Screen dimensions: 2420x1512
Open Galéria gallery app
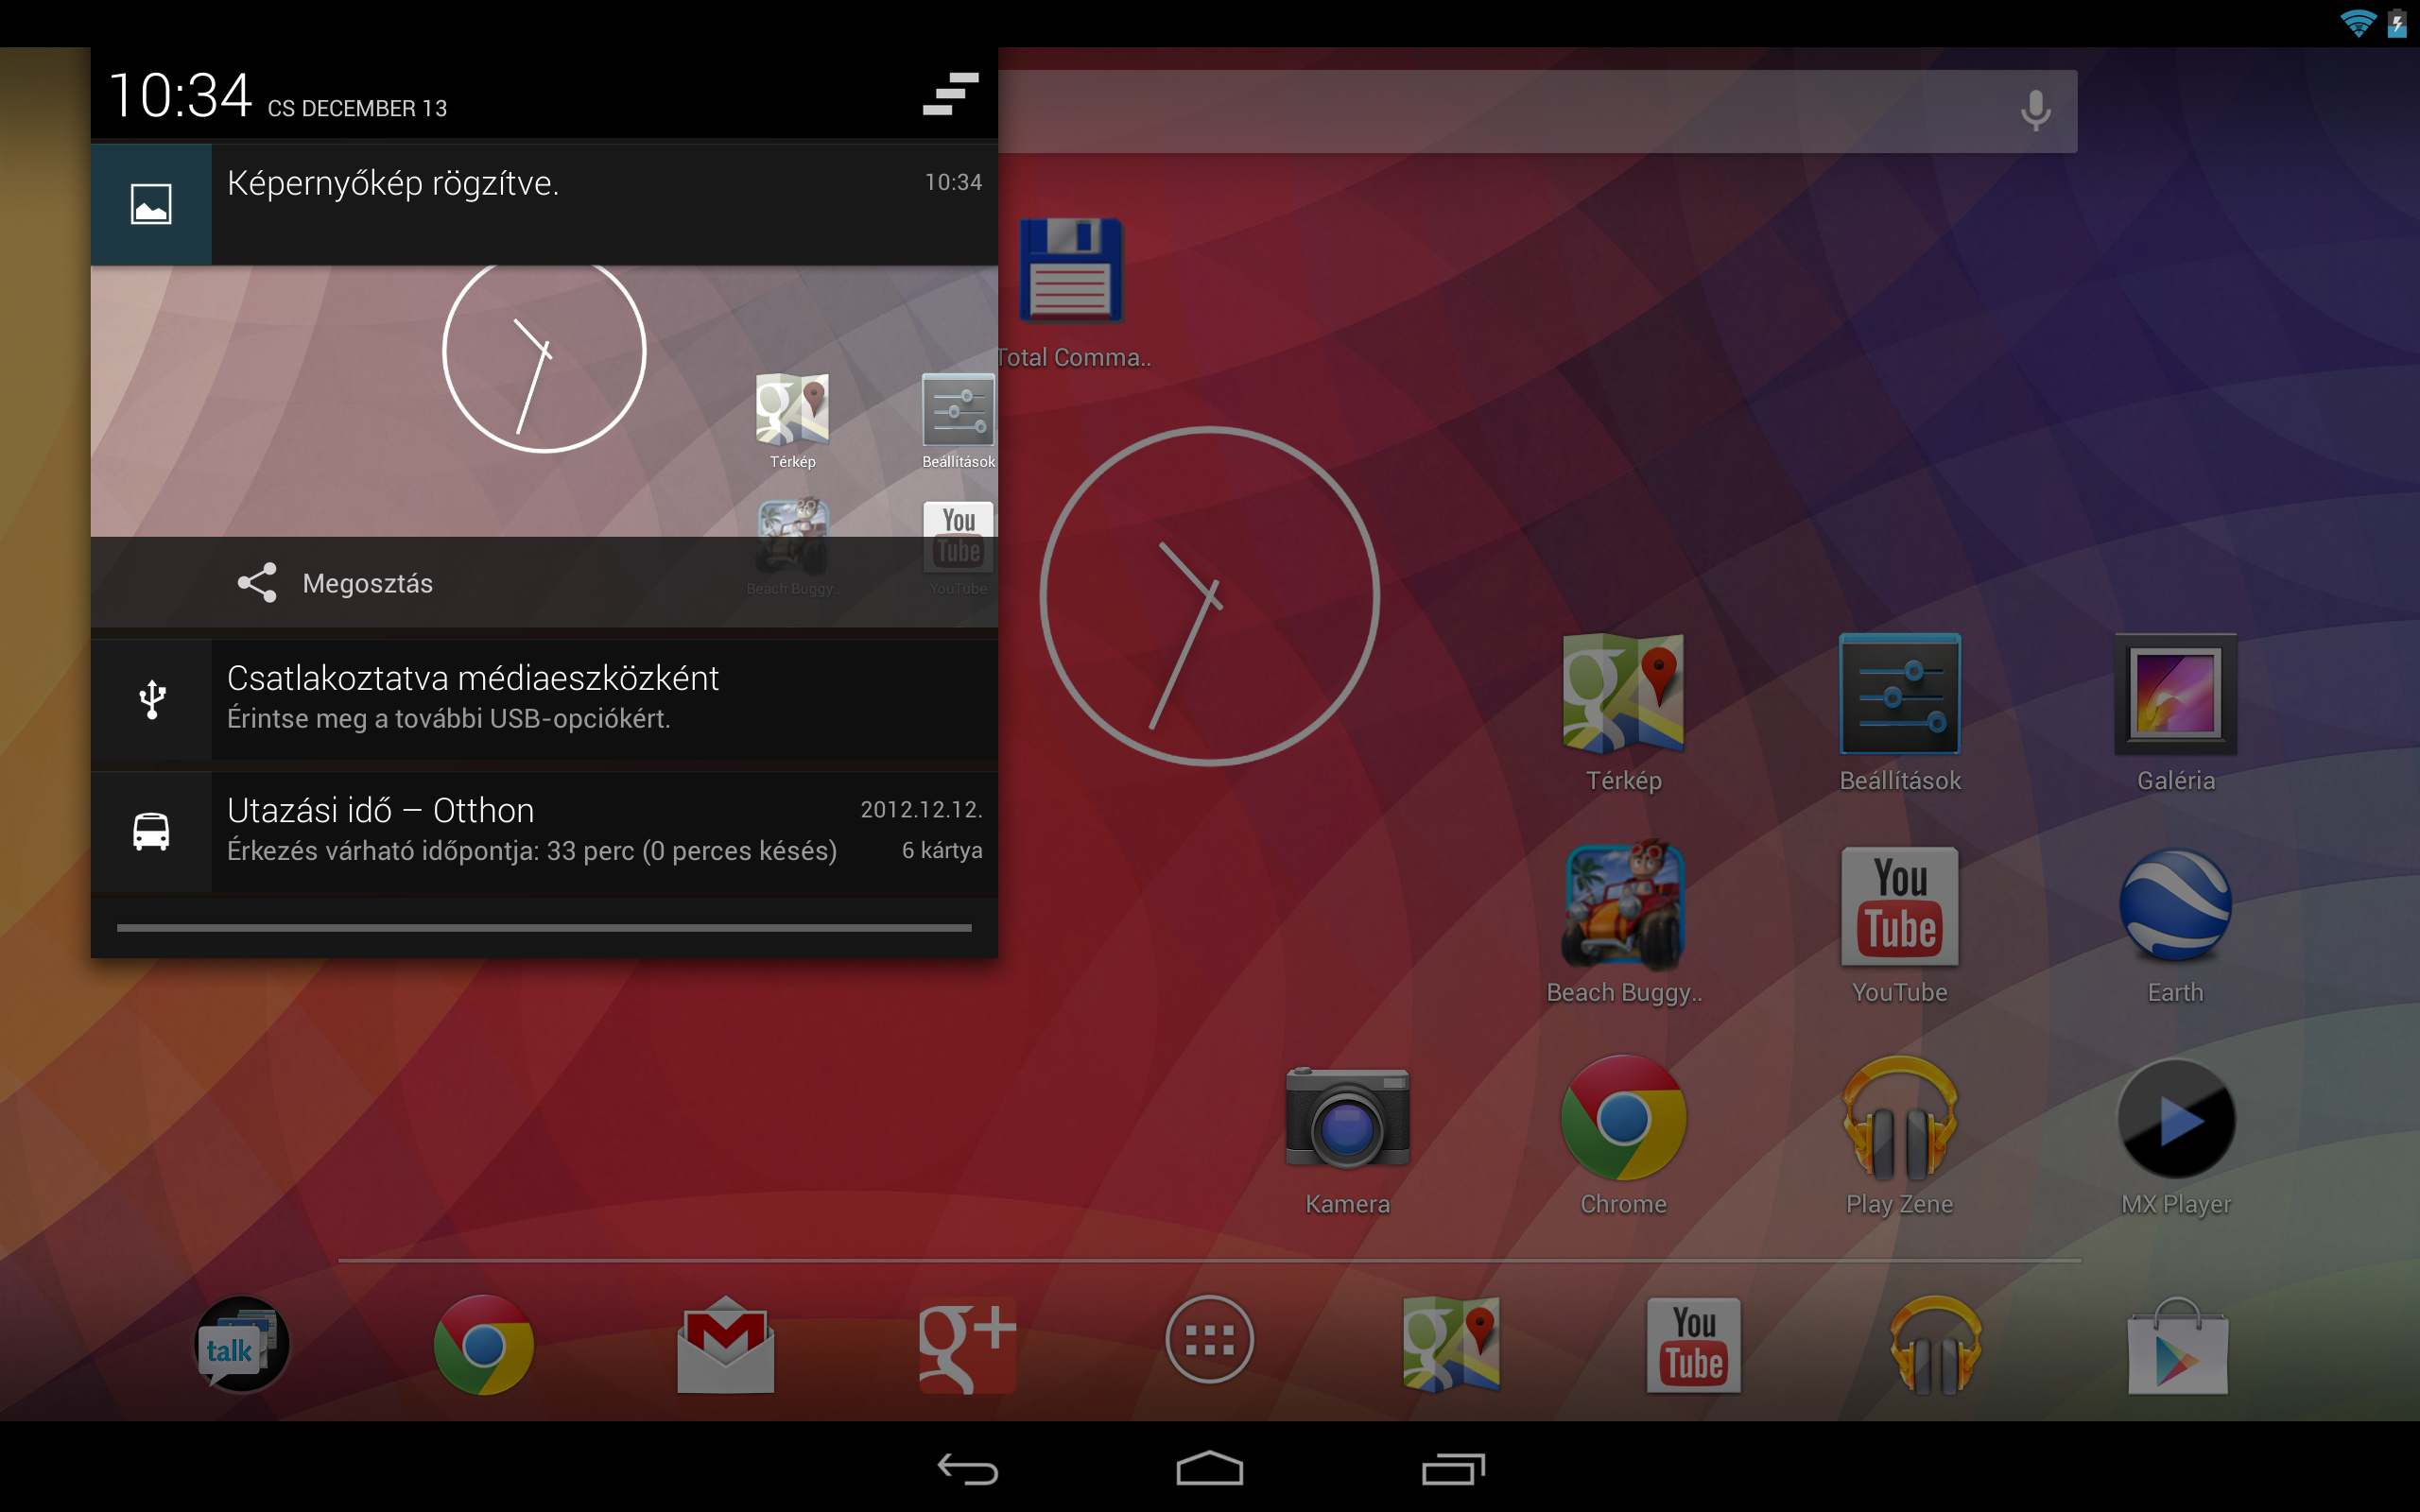(2176, 713)
